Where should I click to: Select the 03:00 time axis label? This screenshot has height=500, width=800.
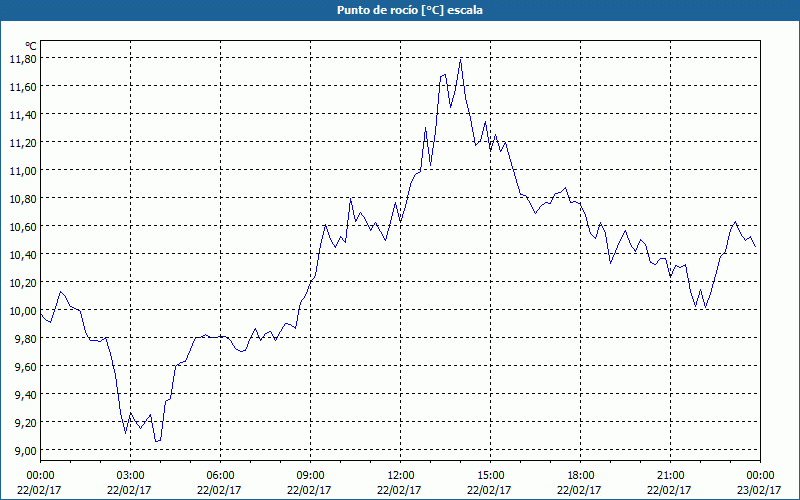(x=130, y=476)
